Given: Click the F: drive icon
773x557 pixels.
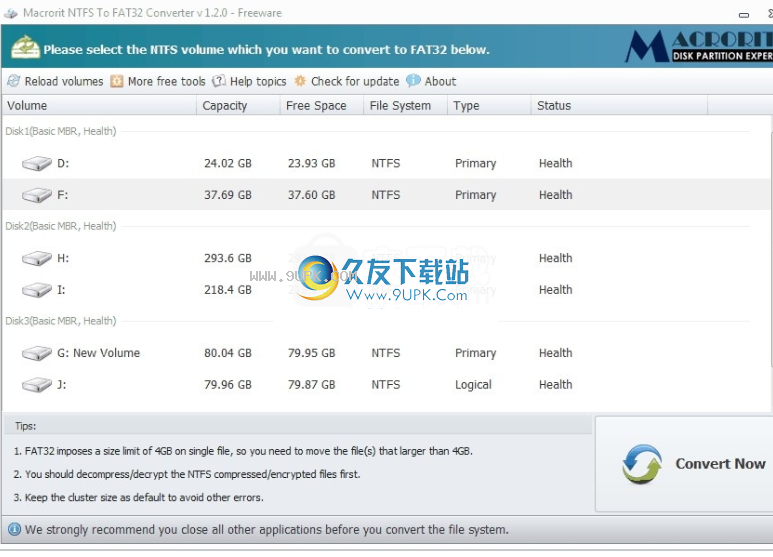Looking at the screenshot, I should (37, 195).
